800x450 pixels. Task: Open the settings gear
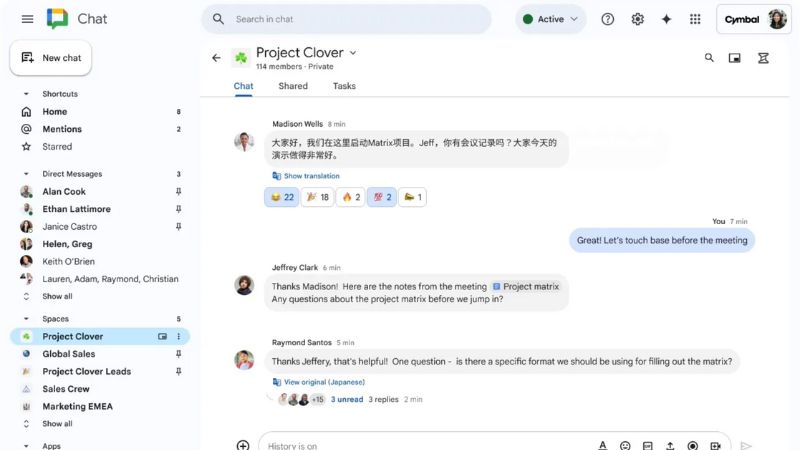click(637, 19)
